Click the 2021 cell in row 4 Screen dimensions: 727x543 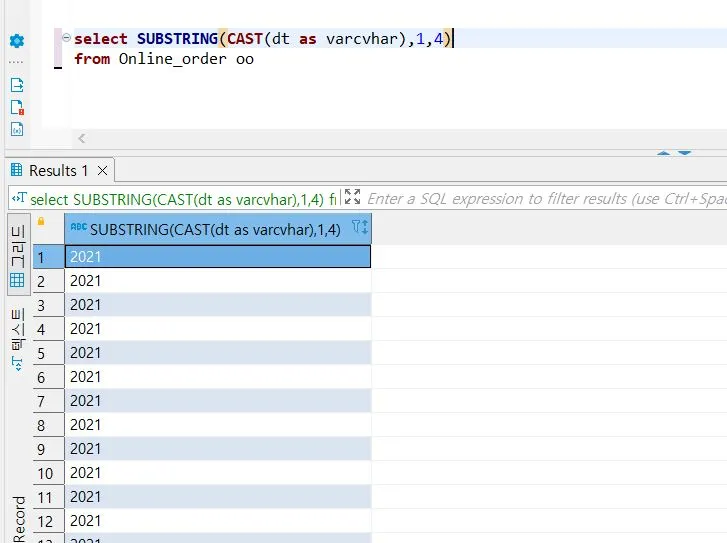point(218,329)
